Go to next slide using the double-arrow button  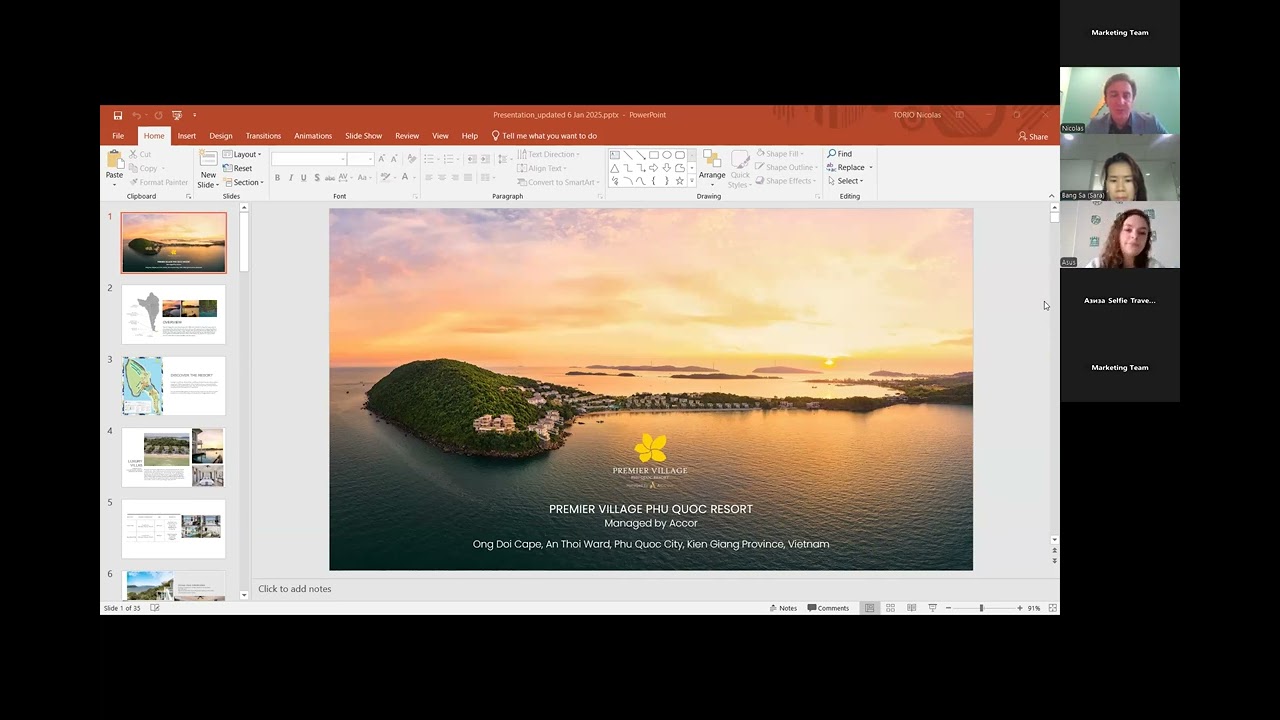[x=1054, y=561]
